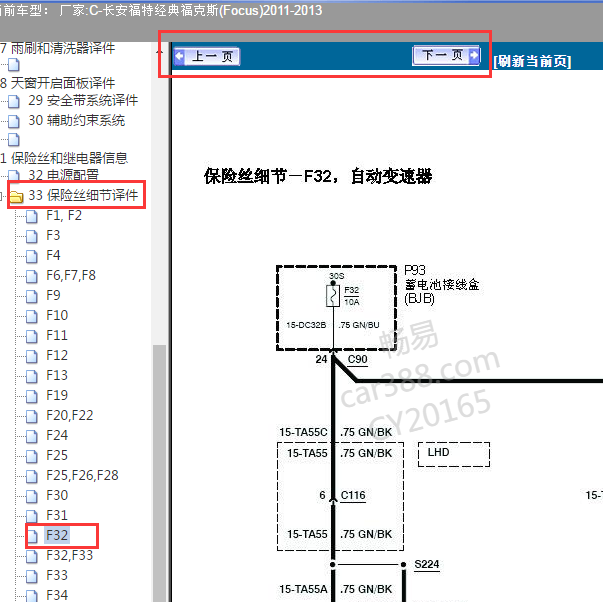
Task: Click the F32,F33 document icon
Action: point(32,556)
